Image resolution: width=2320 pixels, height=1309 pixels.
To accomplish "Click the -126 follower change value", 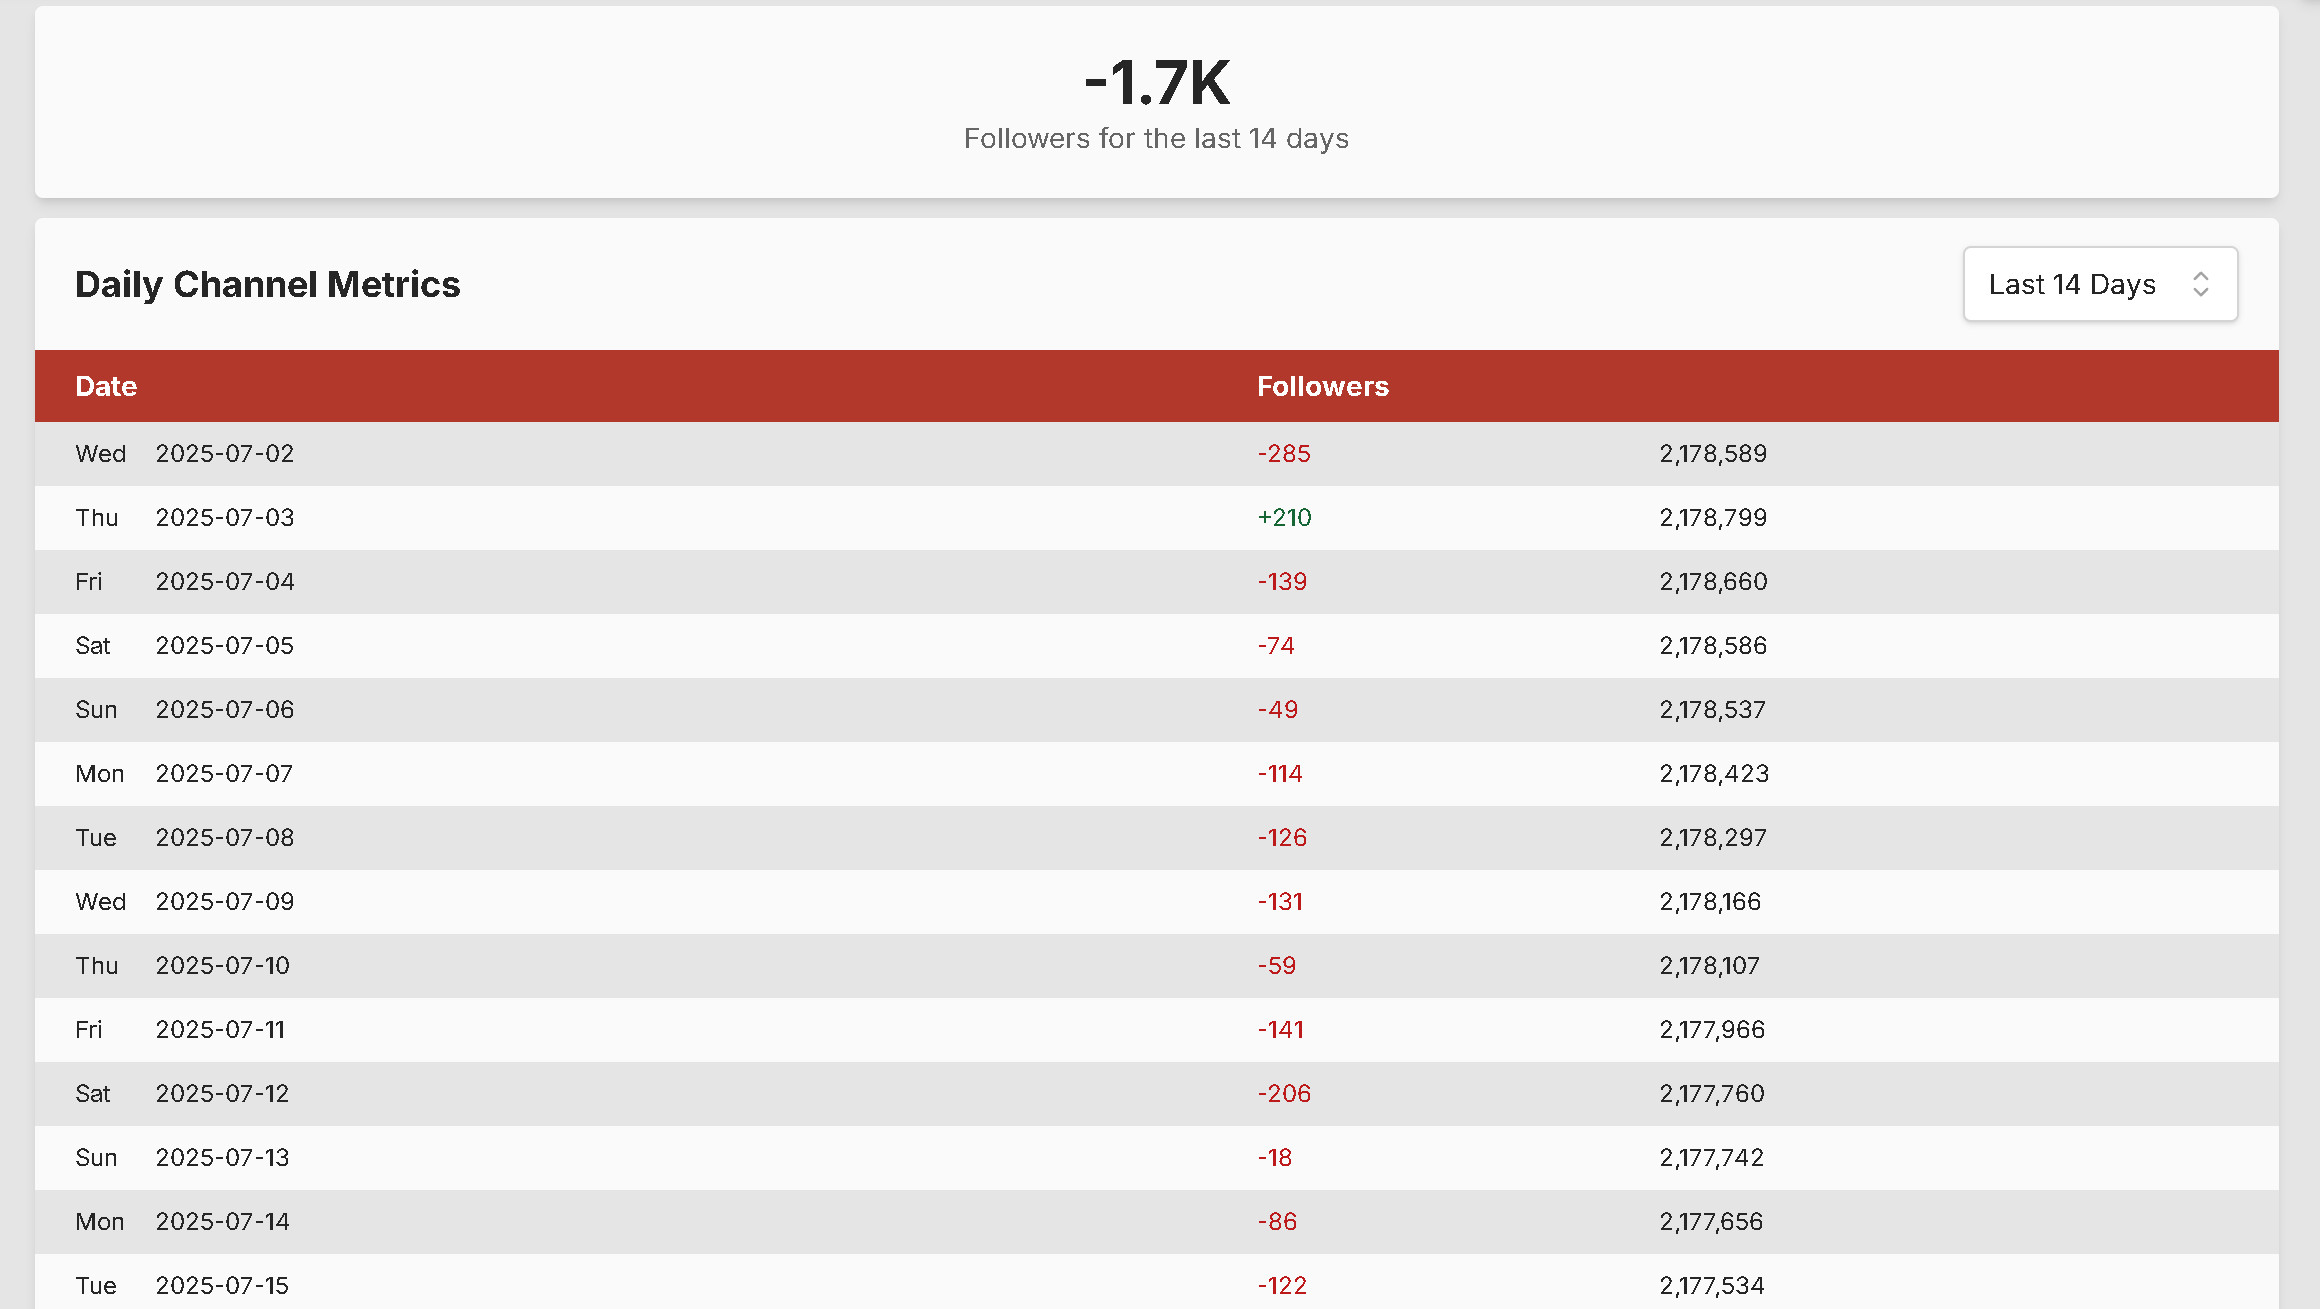I will click(1282, 837).
